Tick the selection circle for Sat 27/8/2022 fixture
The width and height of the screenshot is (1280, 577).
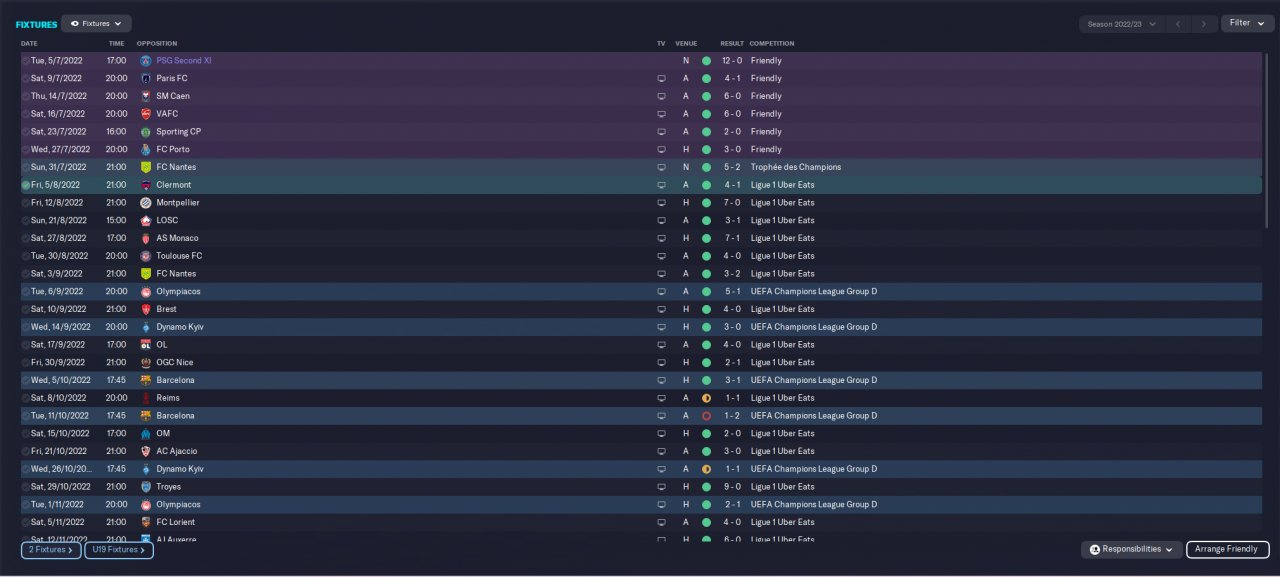(26, 238)
